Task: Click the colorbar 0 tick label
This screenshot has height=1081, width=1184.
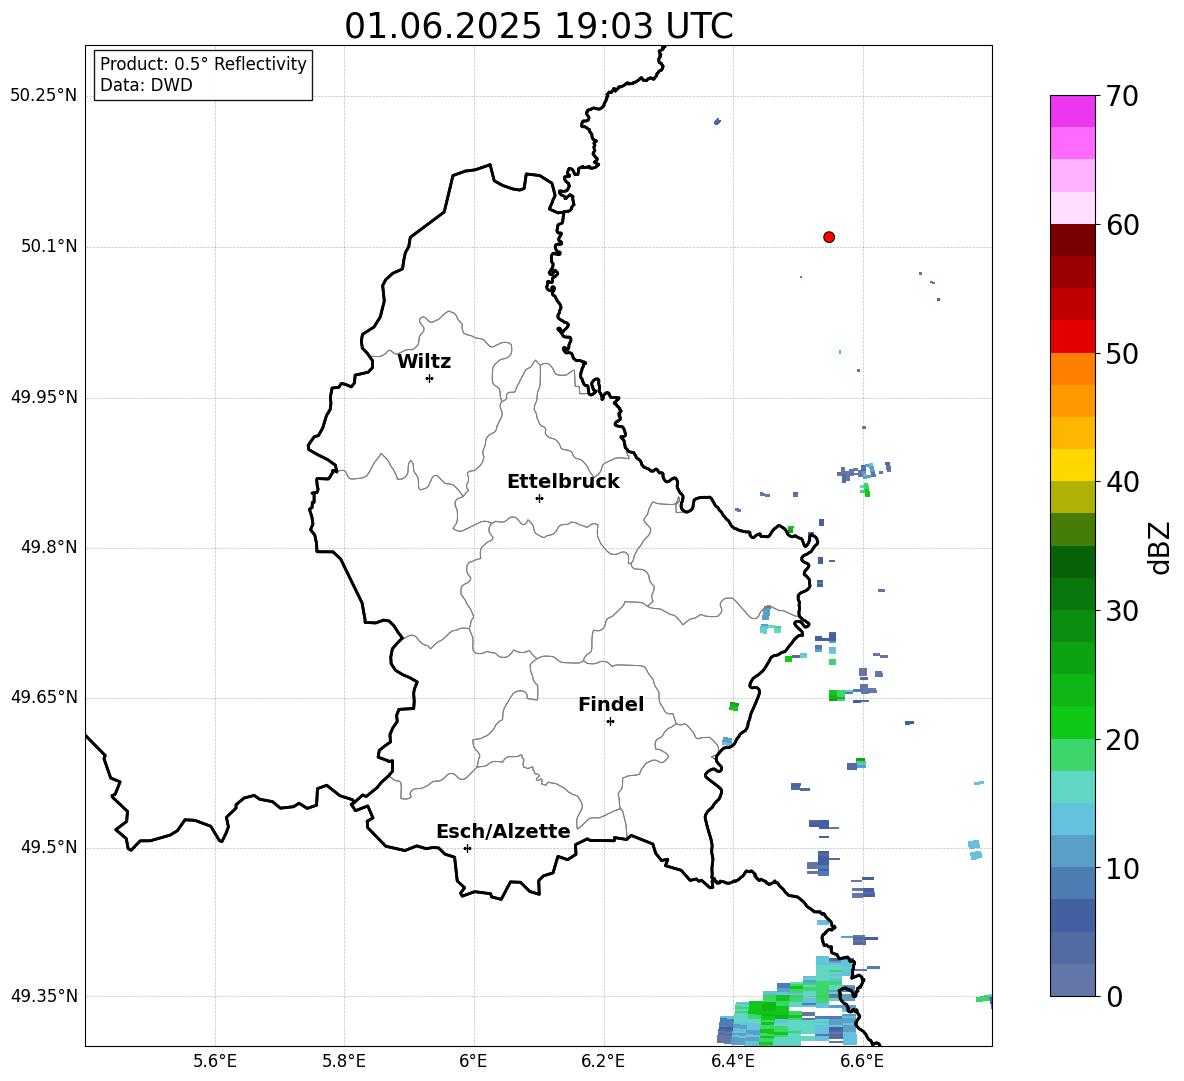Action: [1114, 996]
